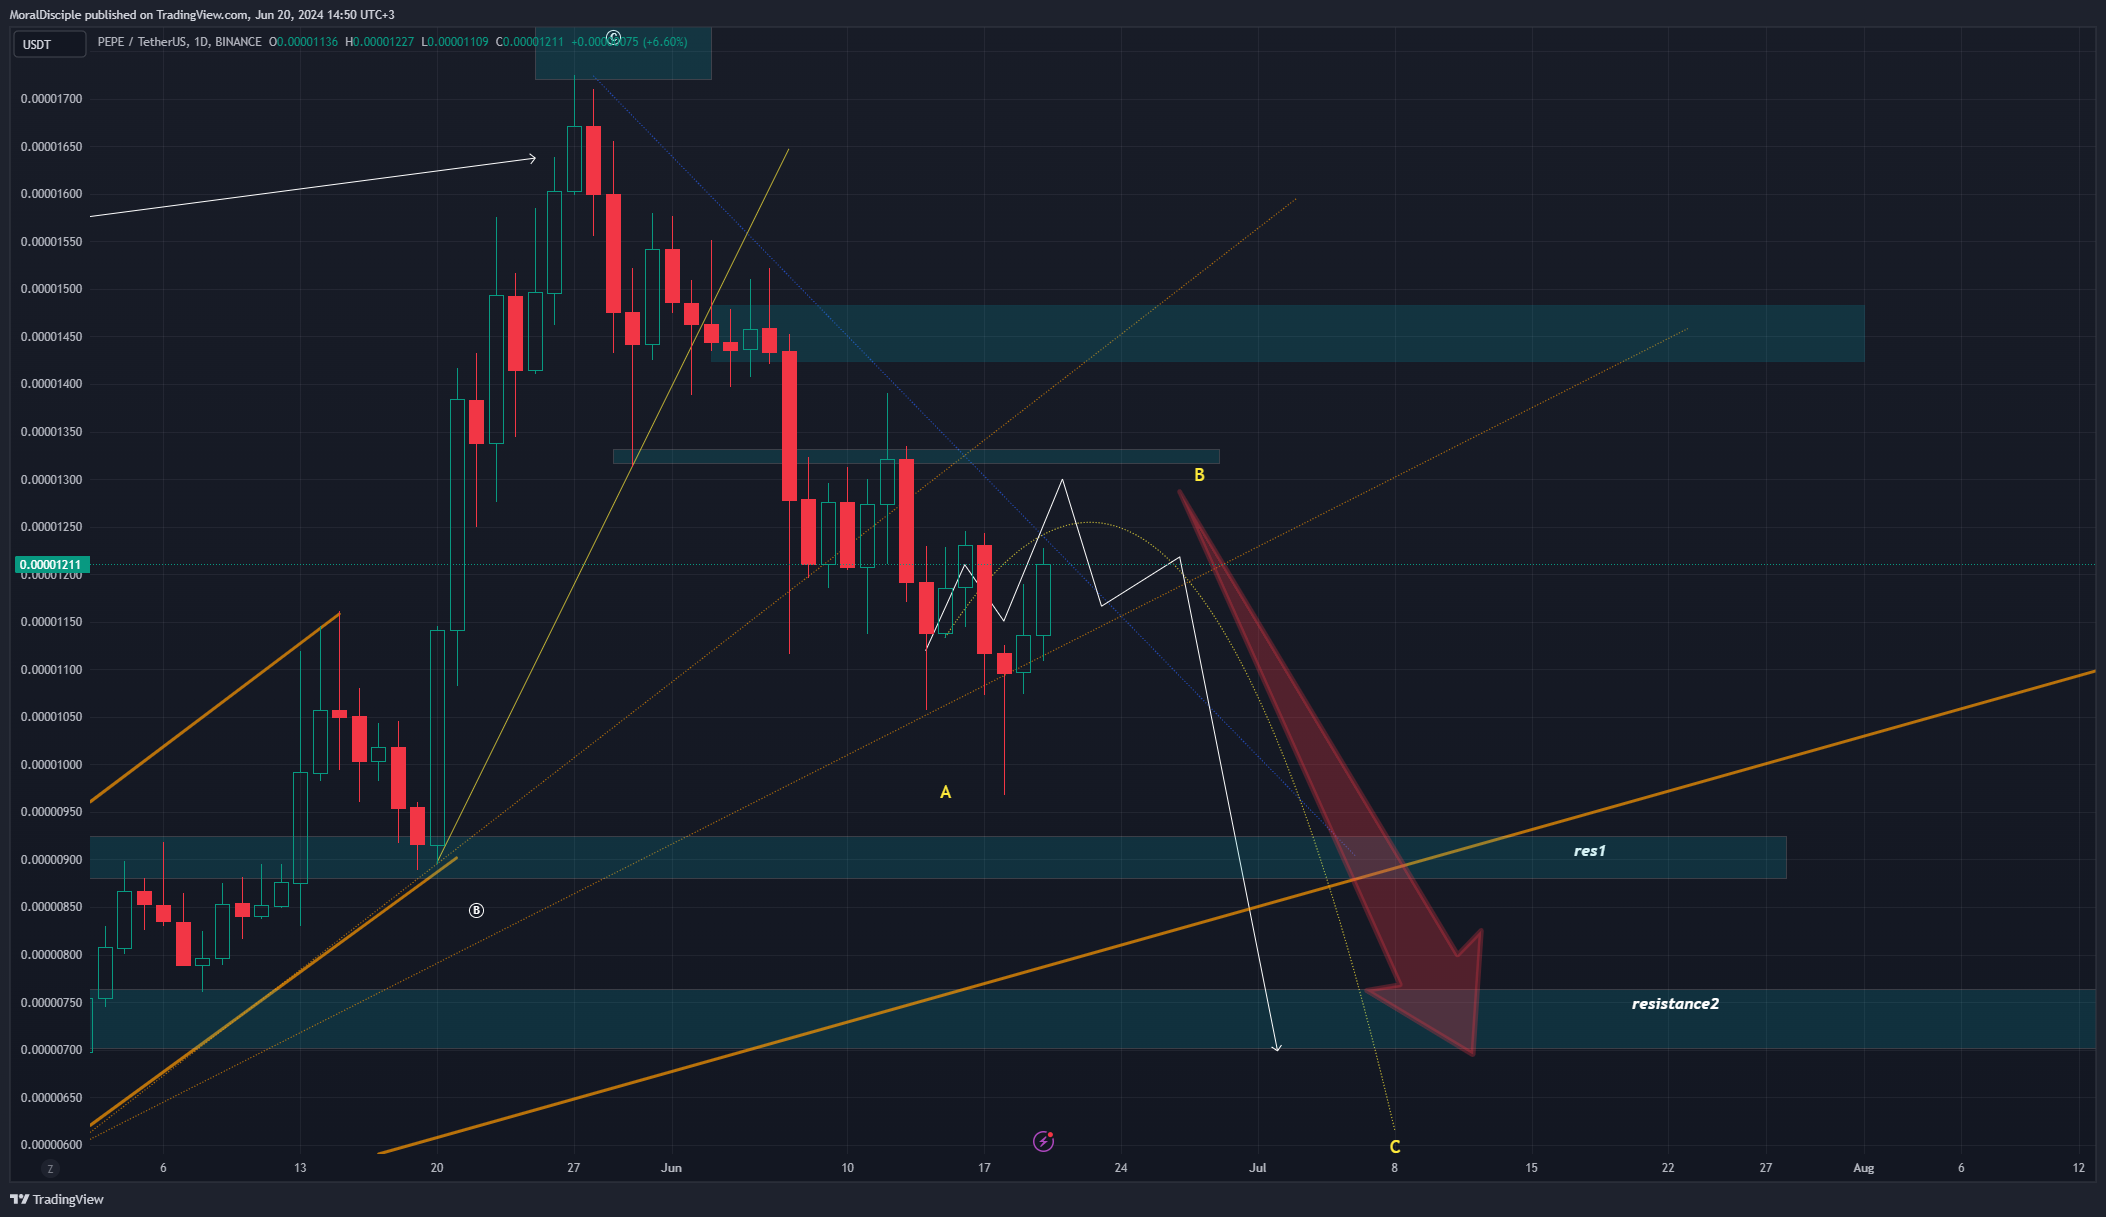This screenshot has height=1217, width=2106.
Task: Click the lightning bolt event icon
Action: click(1043, 1141)
